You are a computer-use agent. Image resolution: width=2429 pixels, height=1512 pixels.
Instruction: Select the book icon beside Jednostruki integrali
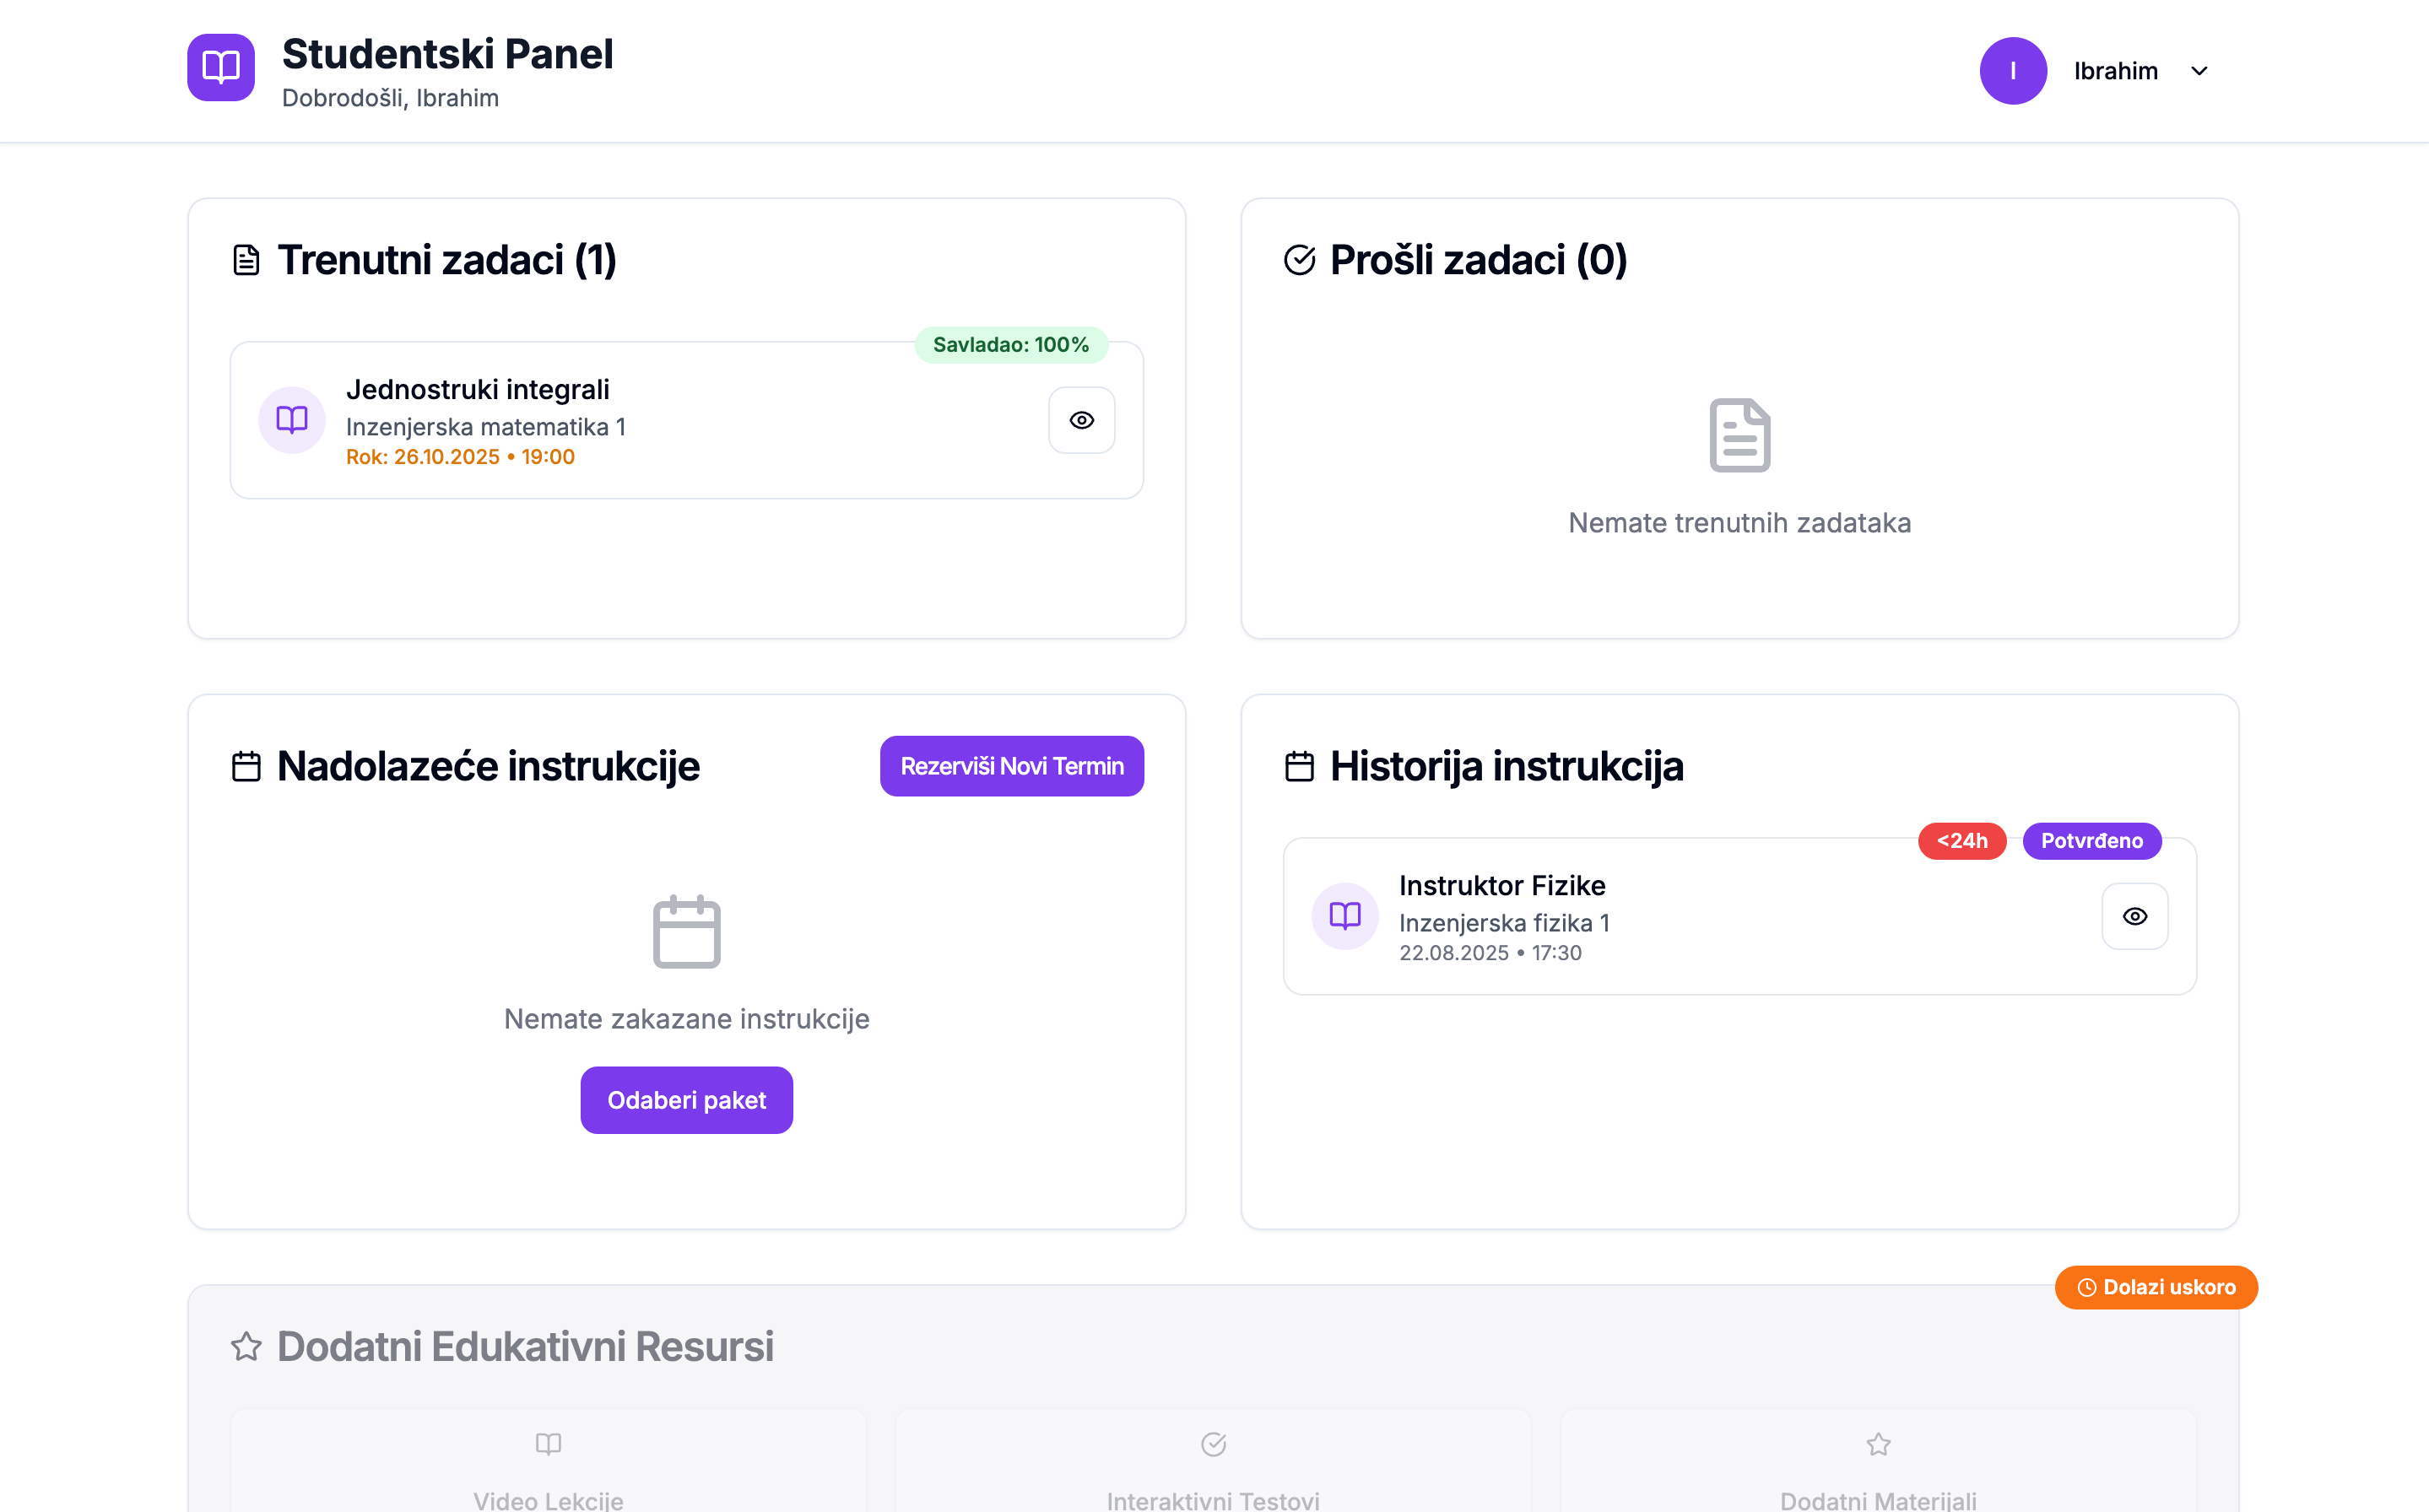[x=291, y=420]
